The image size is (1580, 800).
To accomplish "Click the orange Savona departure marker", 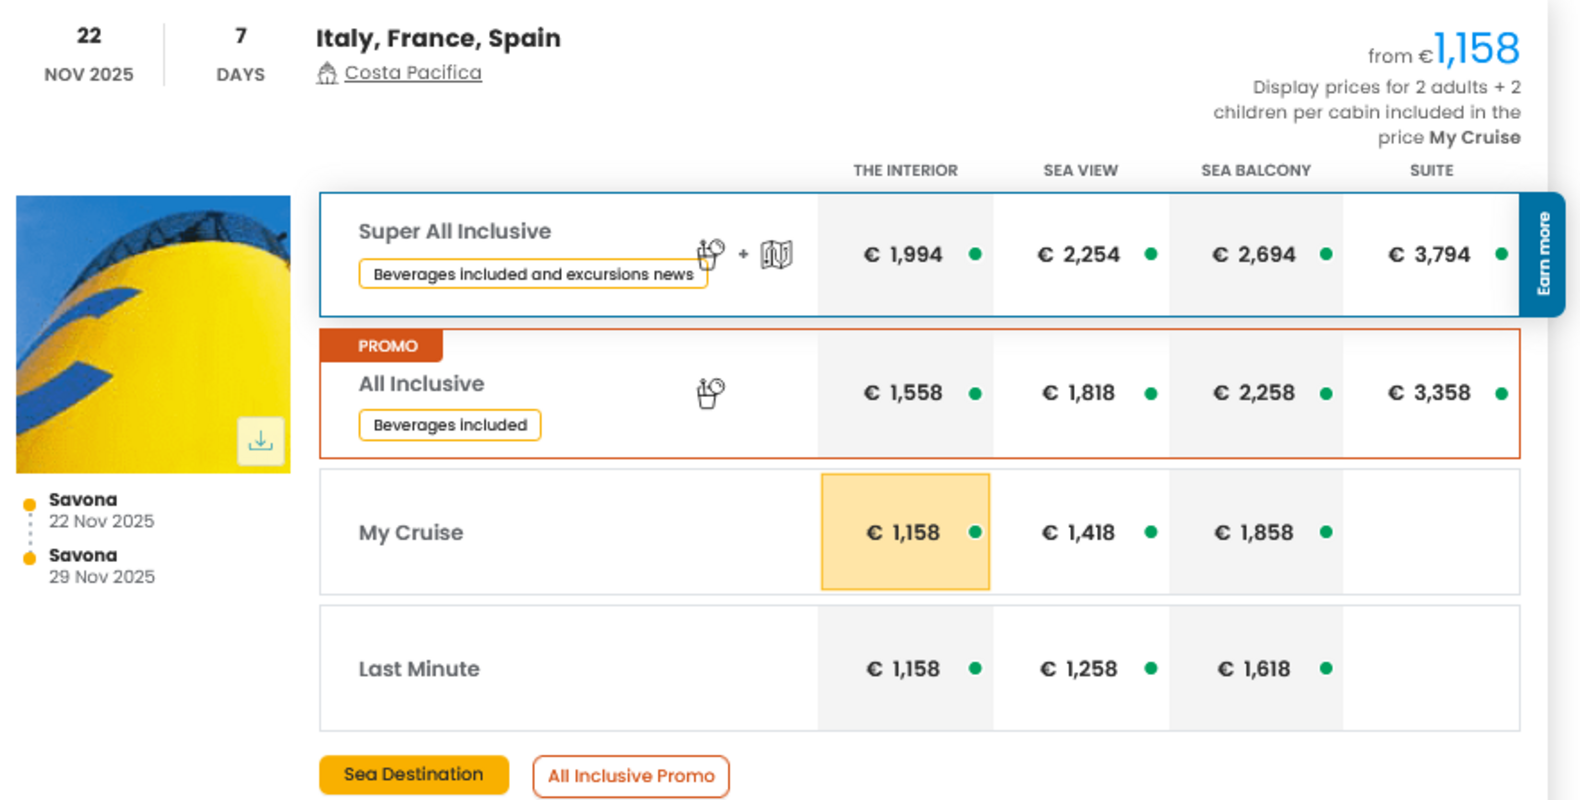I will tap(30, 504).
